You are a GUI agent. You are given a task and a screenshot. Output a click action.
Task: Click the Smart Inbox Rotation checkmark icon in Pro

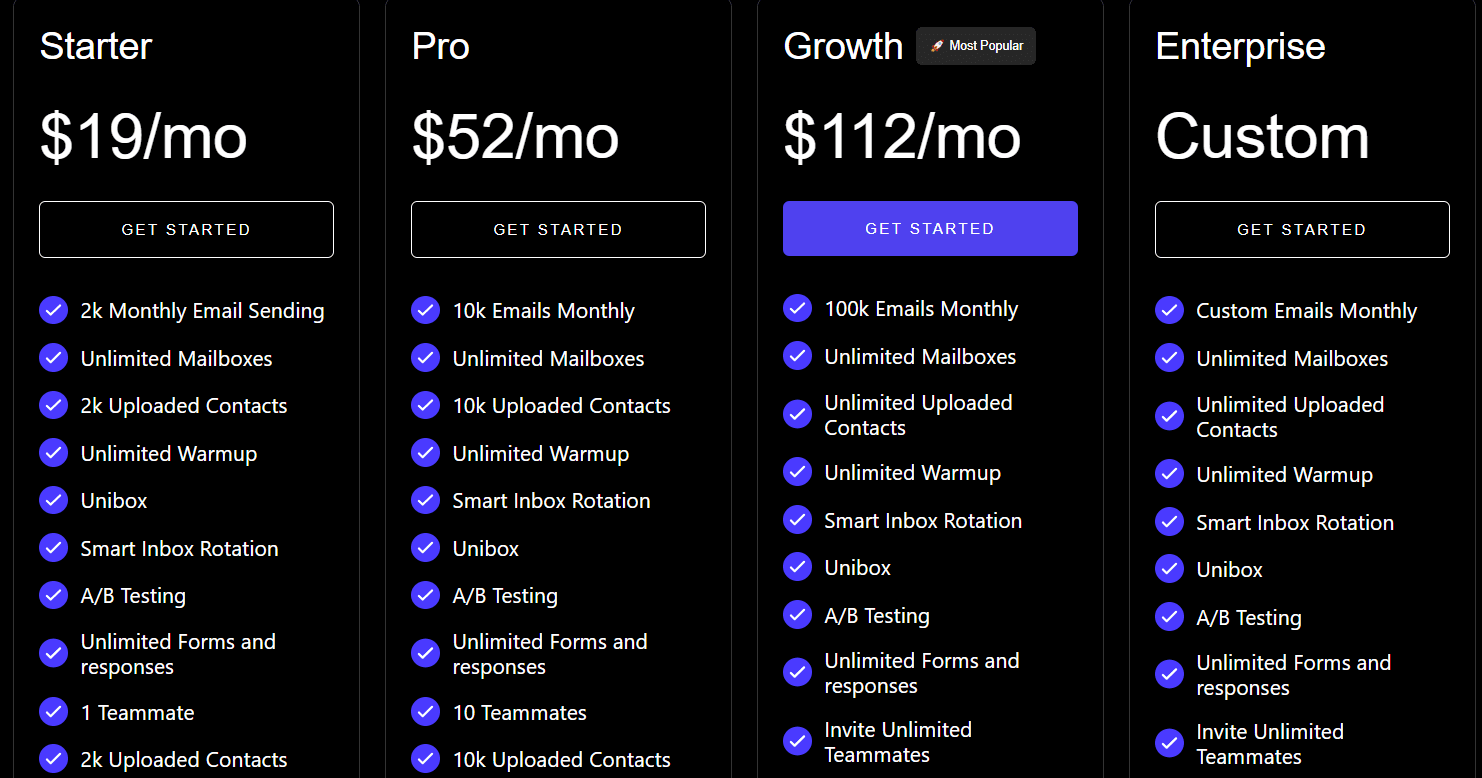coord(425,500)
